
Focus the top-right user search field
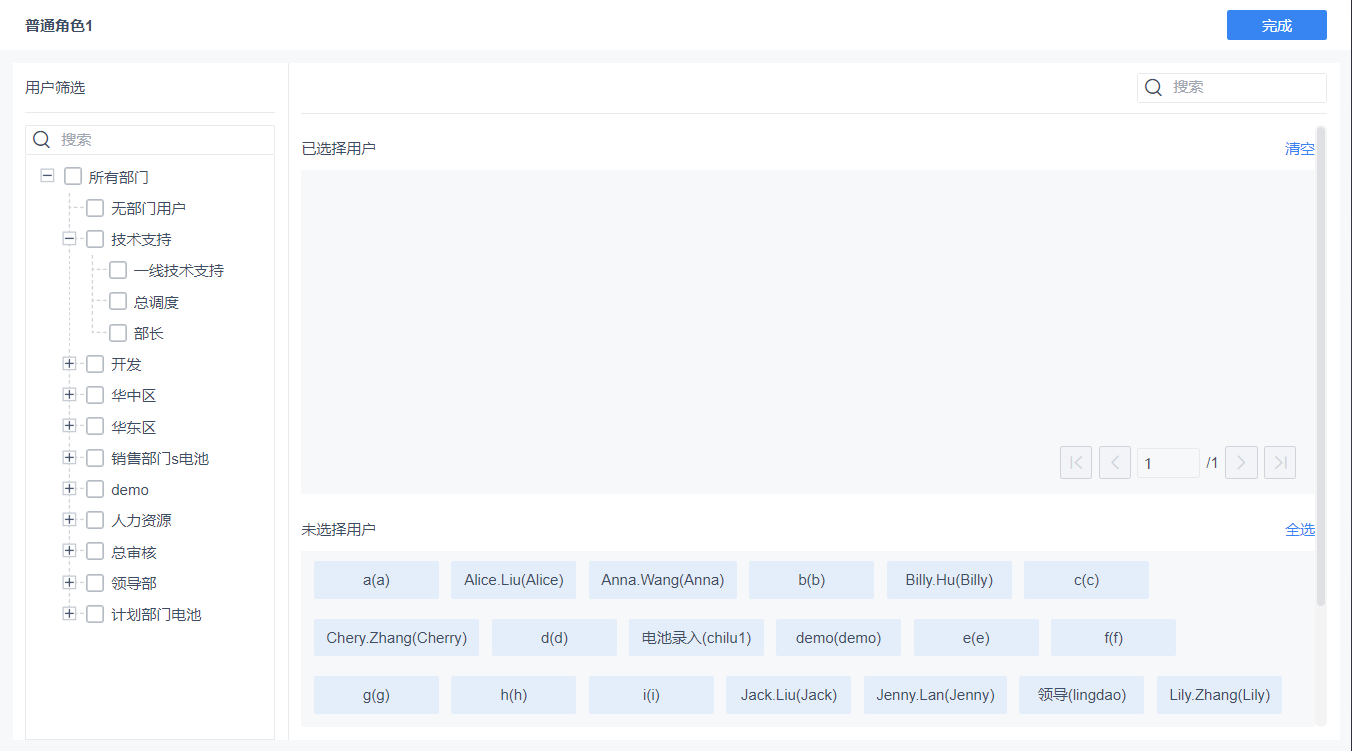coord(1232,87)
